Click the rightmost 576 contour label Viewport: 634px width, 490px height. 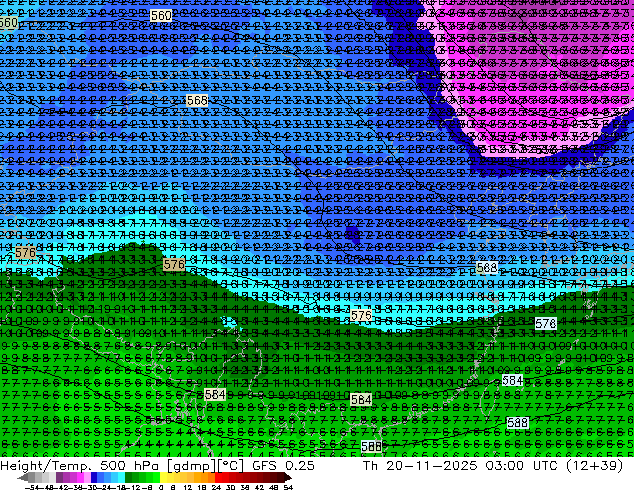tap(545, 323)
